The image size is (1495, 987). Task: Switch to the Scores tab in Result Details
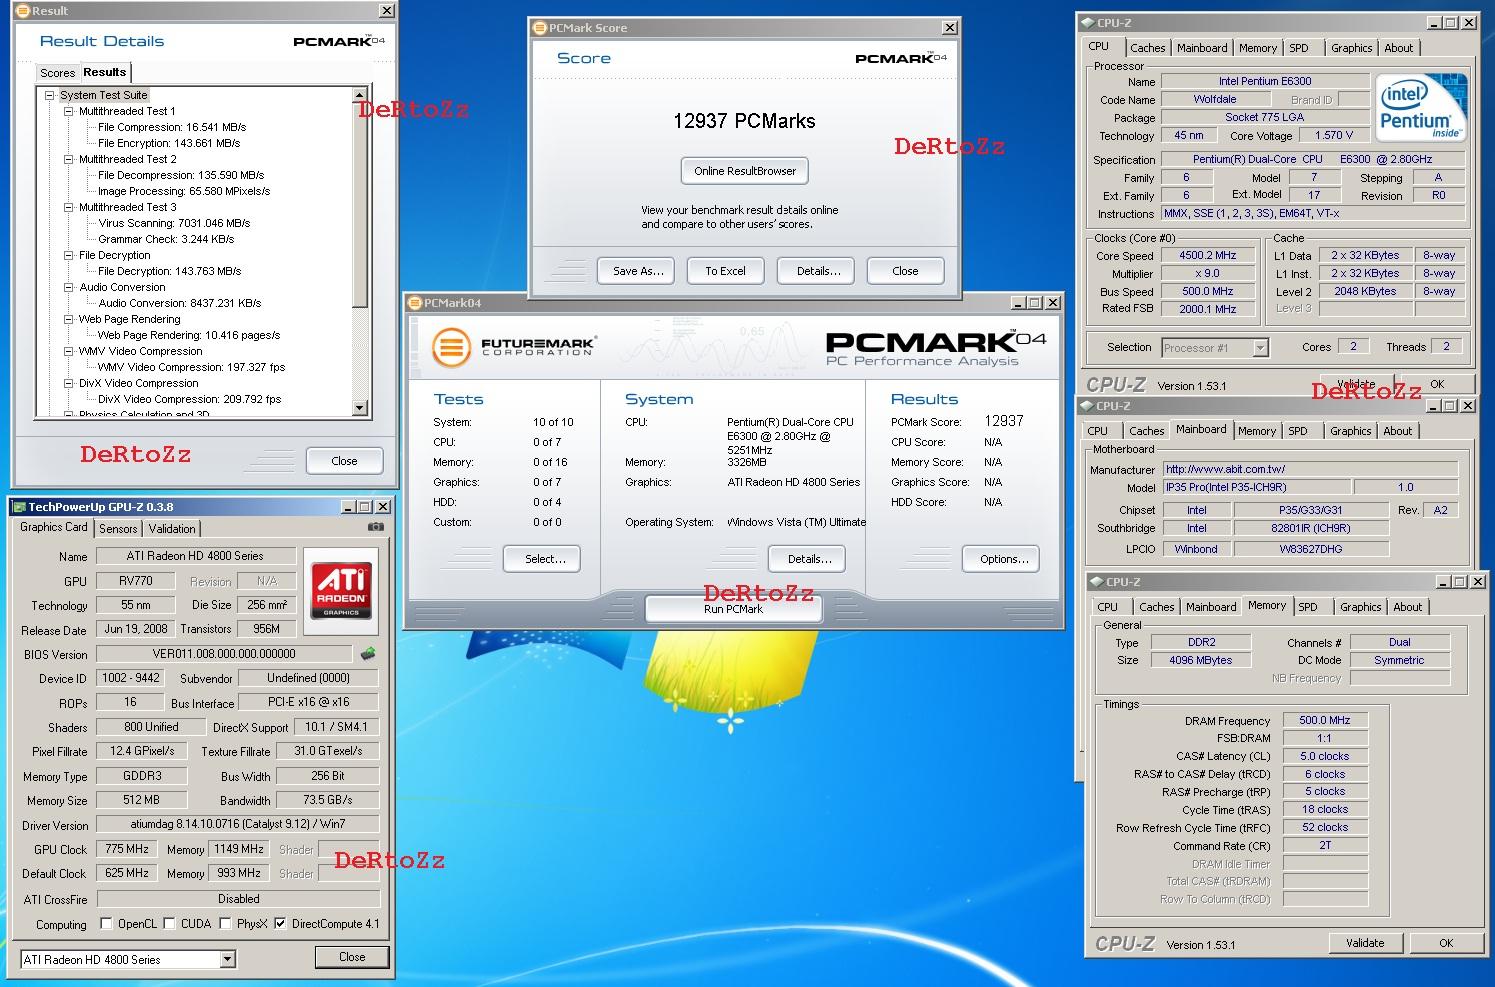57,73
